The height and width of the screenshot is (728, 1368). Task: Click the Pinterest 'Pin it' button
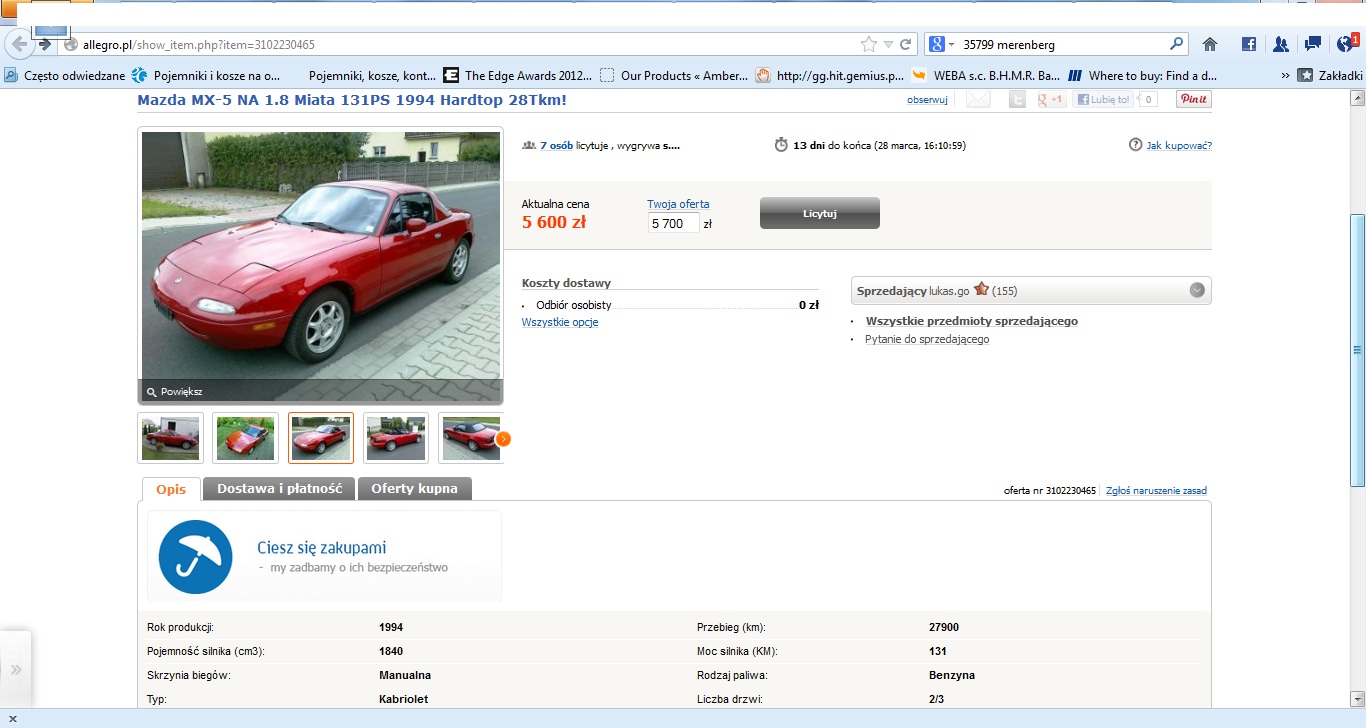point(1193,99)
